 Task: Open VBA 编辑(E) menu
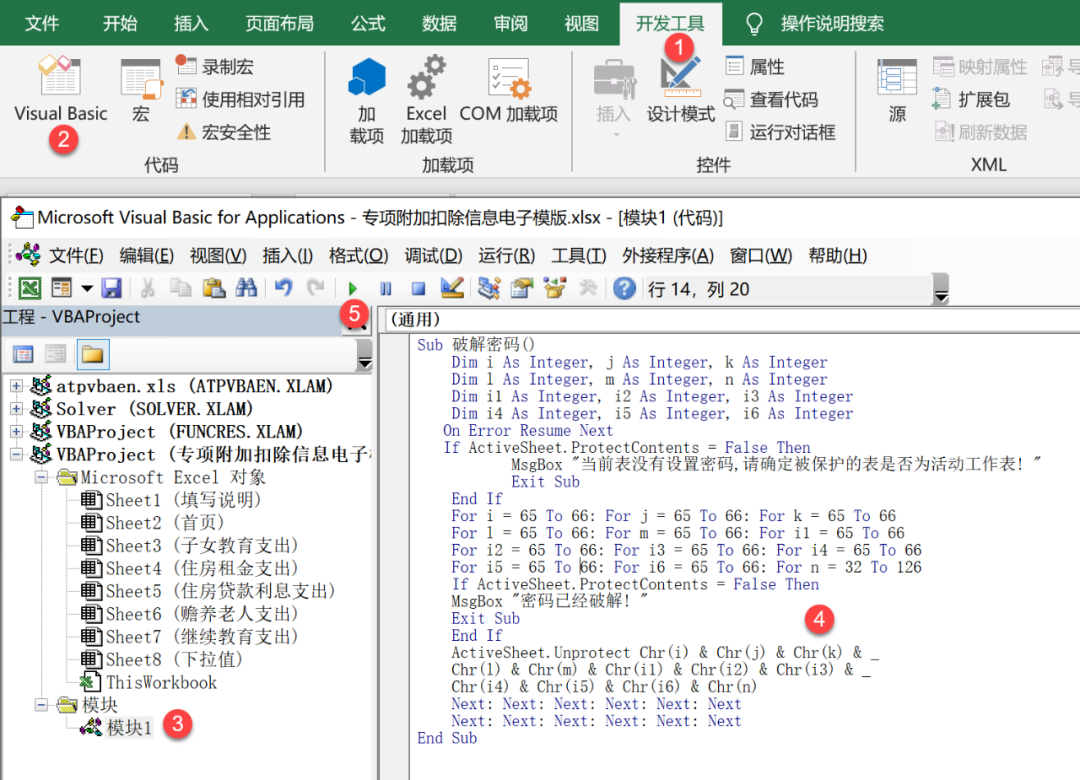pyautogui.click(x=147, y=256)
